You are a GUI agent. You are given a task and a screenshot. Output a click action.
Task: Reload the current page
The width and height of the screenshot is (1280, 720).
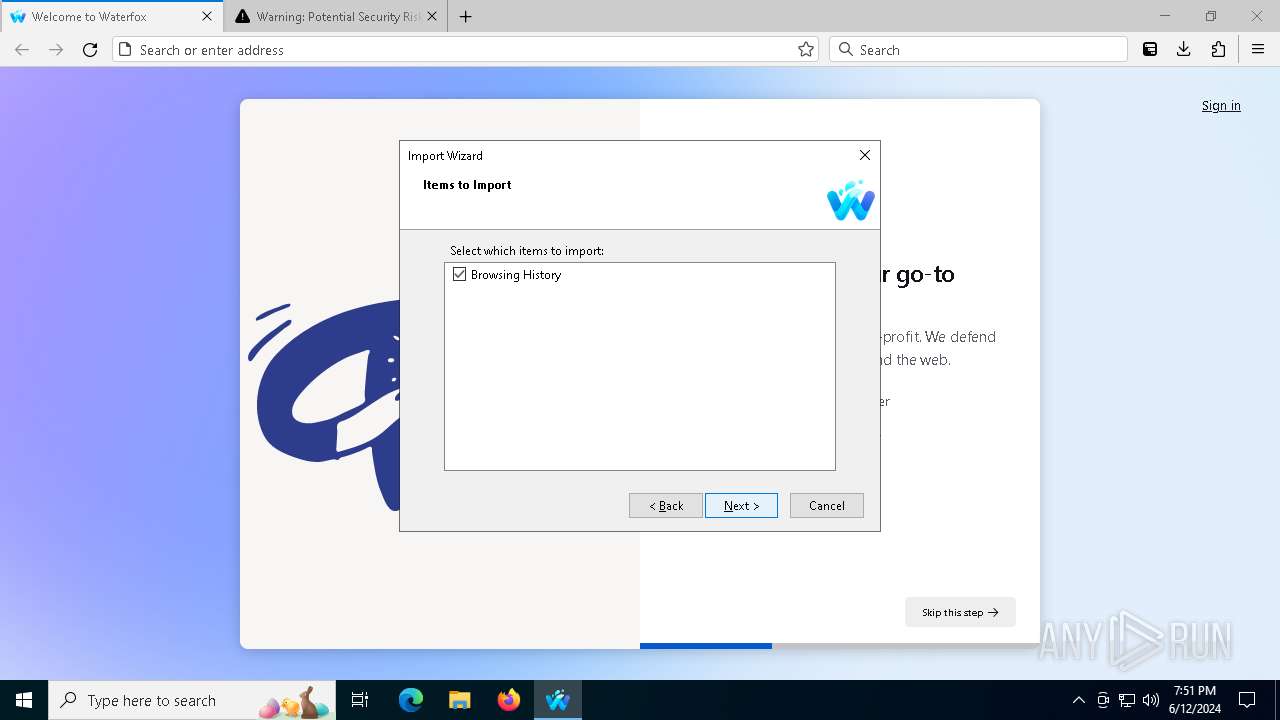pyautogui.click(x=90, y=50)
